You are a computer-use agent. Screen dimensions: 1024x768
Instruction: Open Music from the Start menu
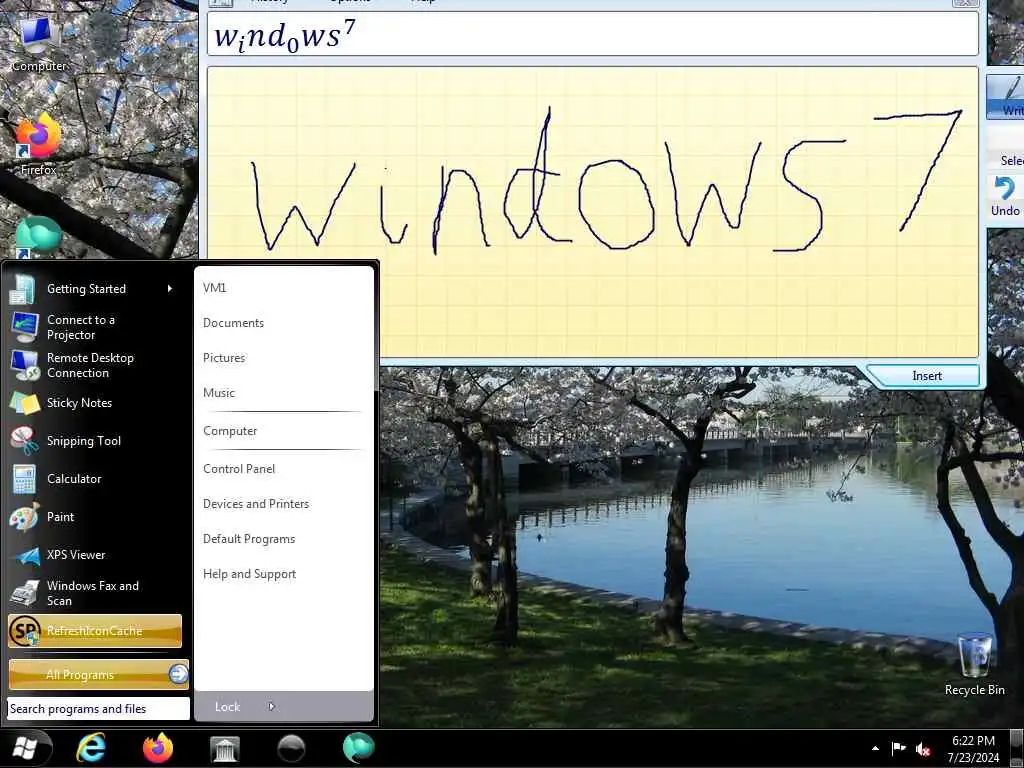tap(219, 393)
